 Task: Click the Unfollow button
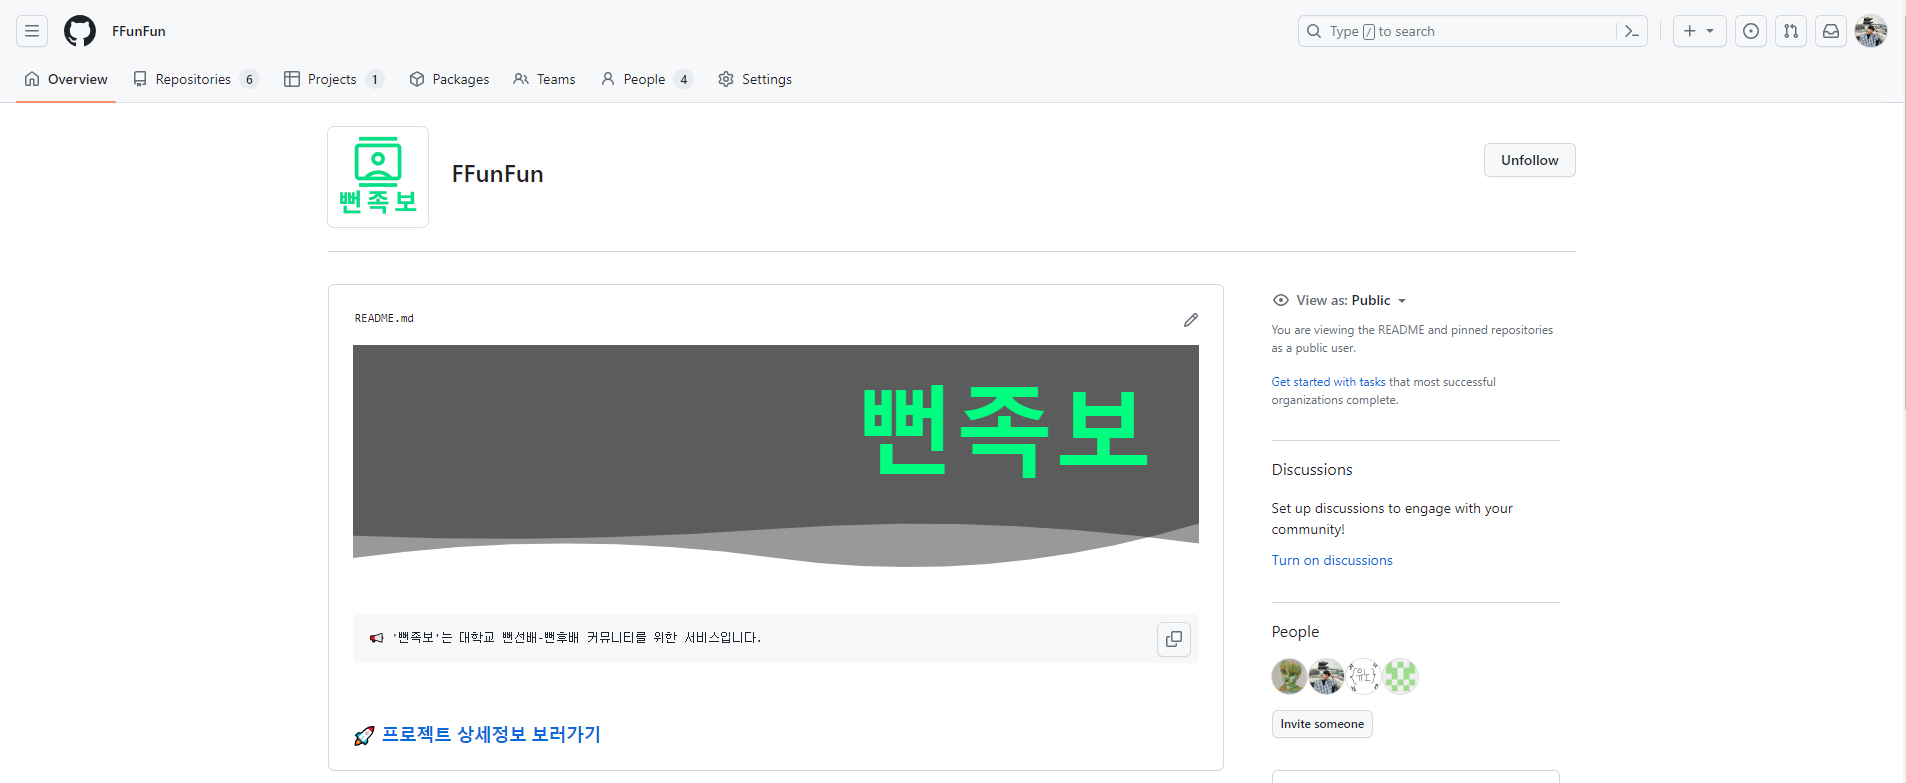click(x=1529, y=160)
